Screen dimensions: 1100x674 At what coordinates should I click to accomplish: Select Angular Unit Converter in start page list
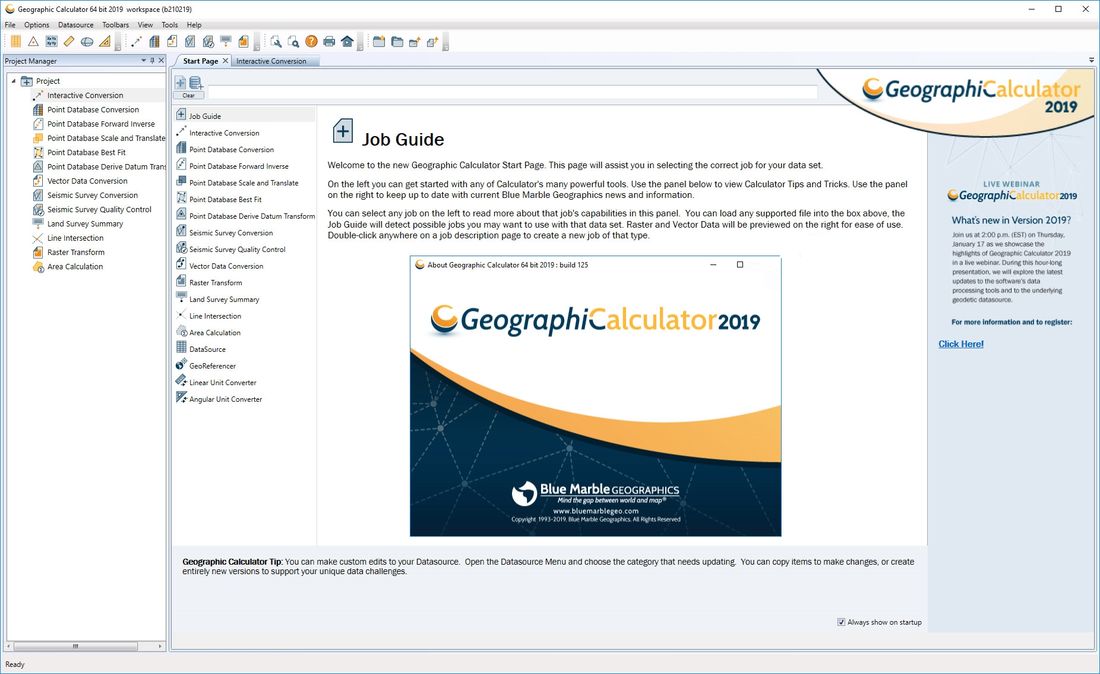pyautogui.click(x=225, y=399)
